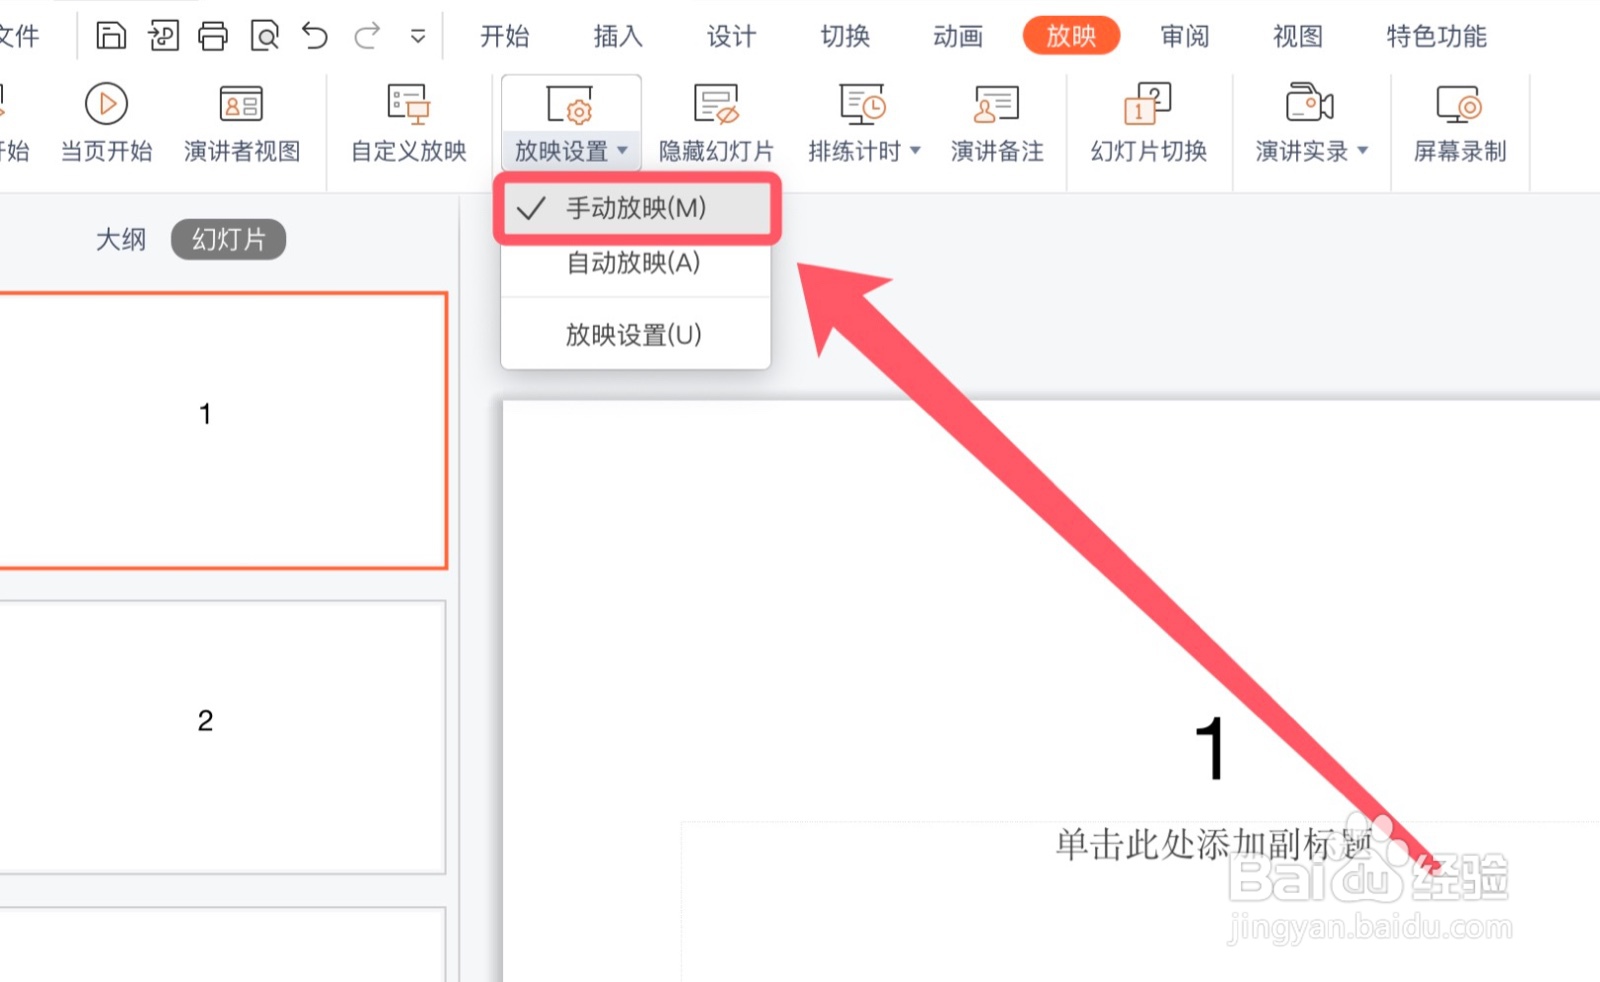The height and width of the screenshot is (982, 1600).
Task: Open the 演讲者视图 presenter view
Action: (242, 120)
